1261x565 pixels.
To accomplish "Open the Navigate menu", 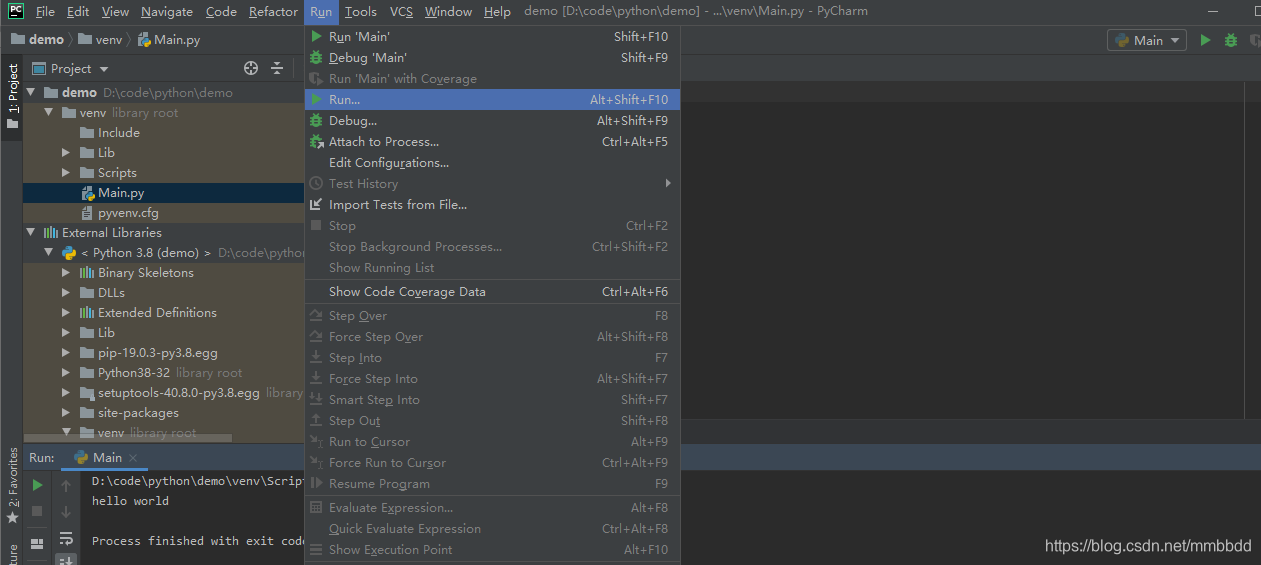I will coord(167,12).
